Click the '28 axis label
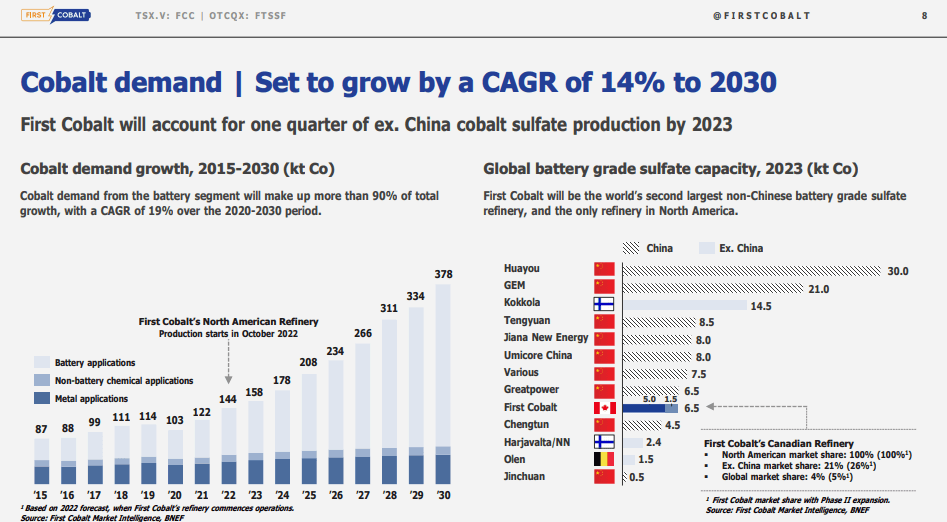The image size is (947, 522). pos(390,495)
